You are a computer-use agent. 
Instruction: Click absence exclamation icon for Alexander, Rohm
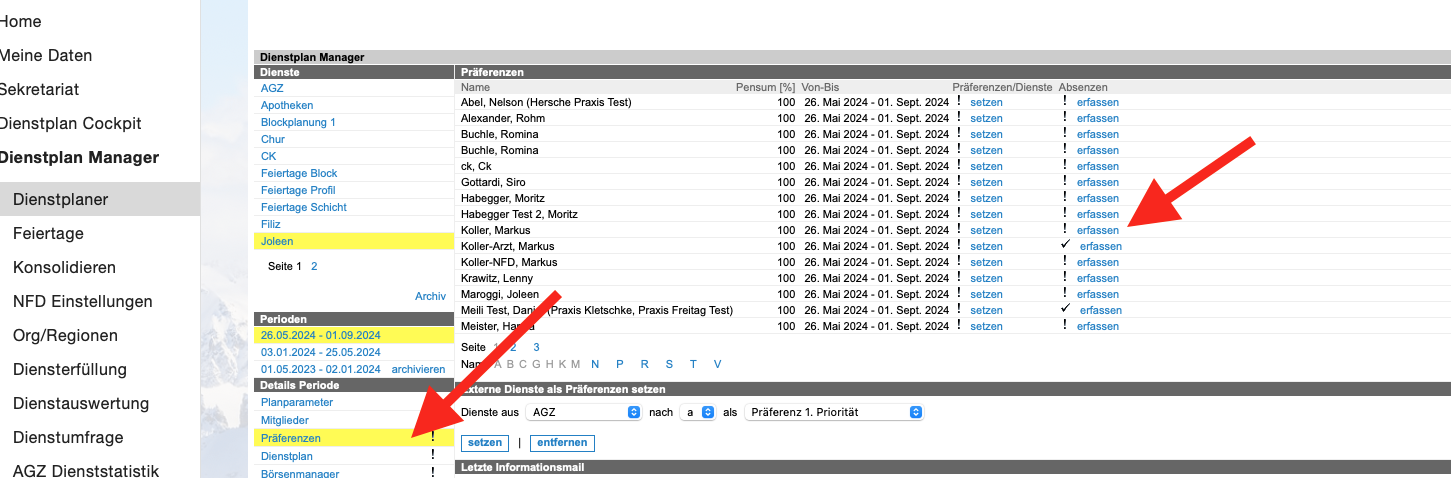point(1065,118)
